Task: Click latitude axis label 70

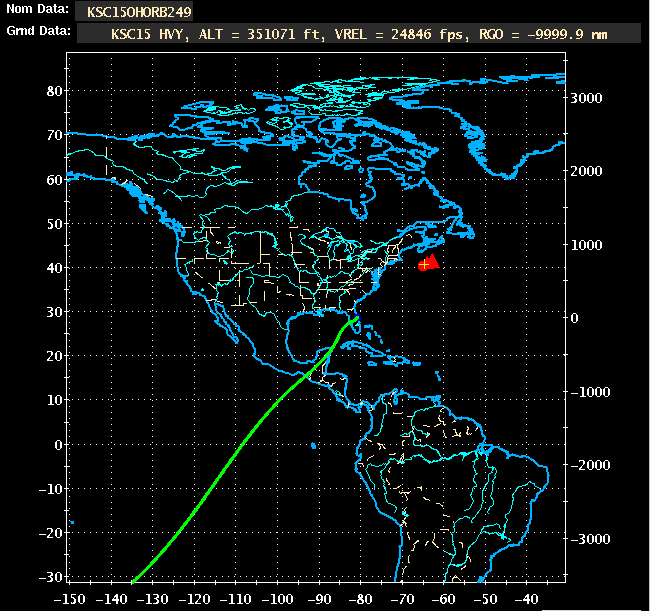Action: [x=54, y=136]
